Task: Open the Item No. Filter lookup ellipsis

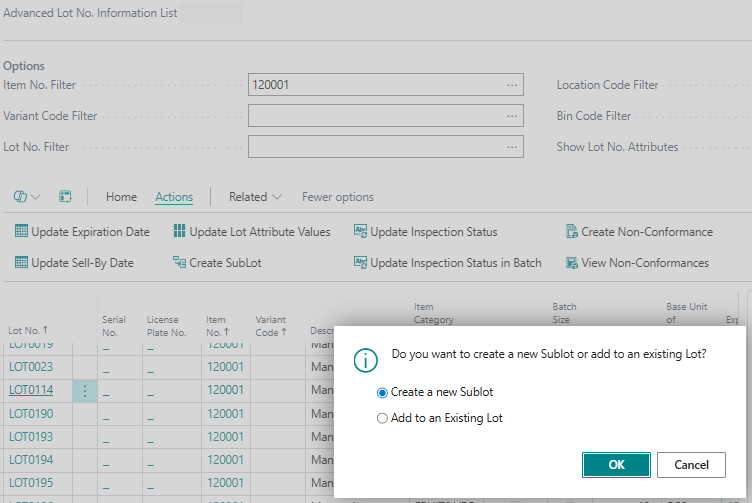Action: click(x=512, y=86)
